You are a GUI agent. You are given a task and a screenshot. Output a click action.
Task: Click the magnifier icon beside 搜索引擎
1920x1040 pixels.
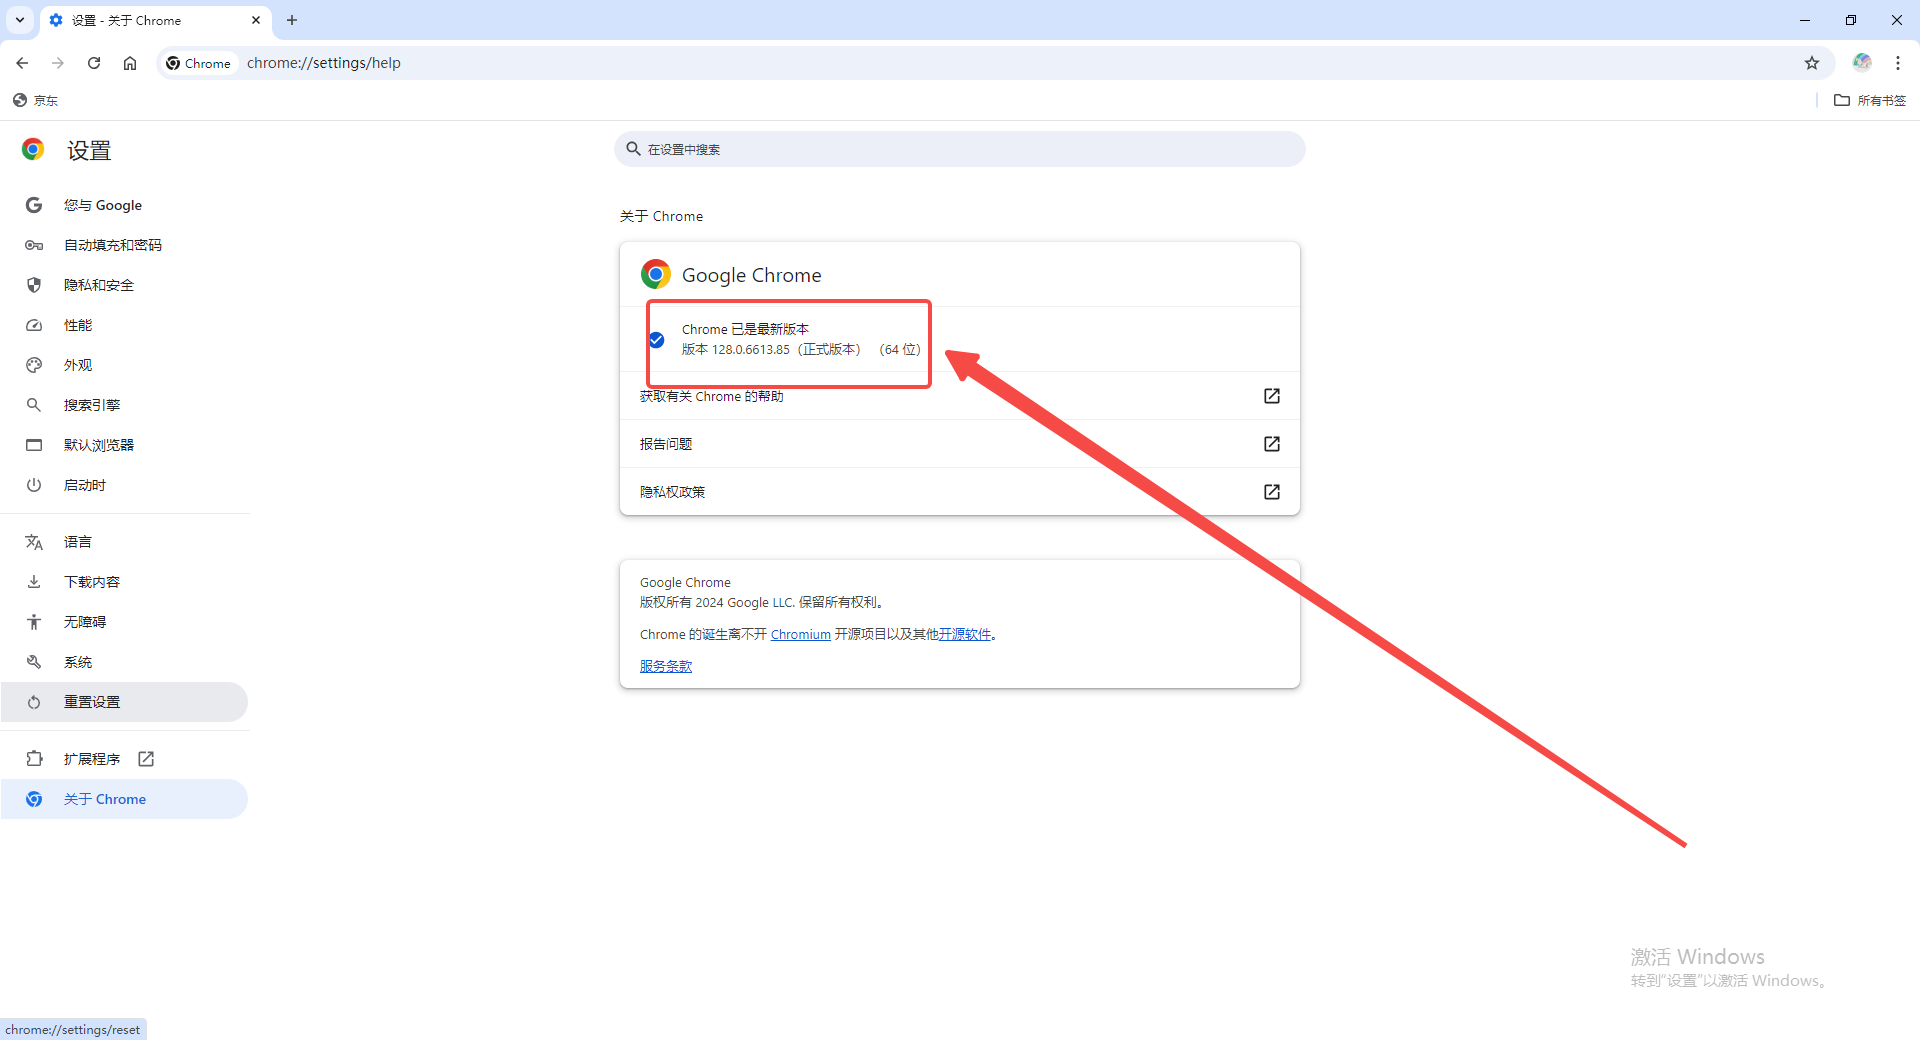(x=34, y=405)
